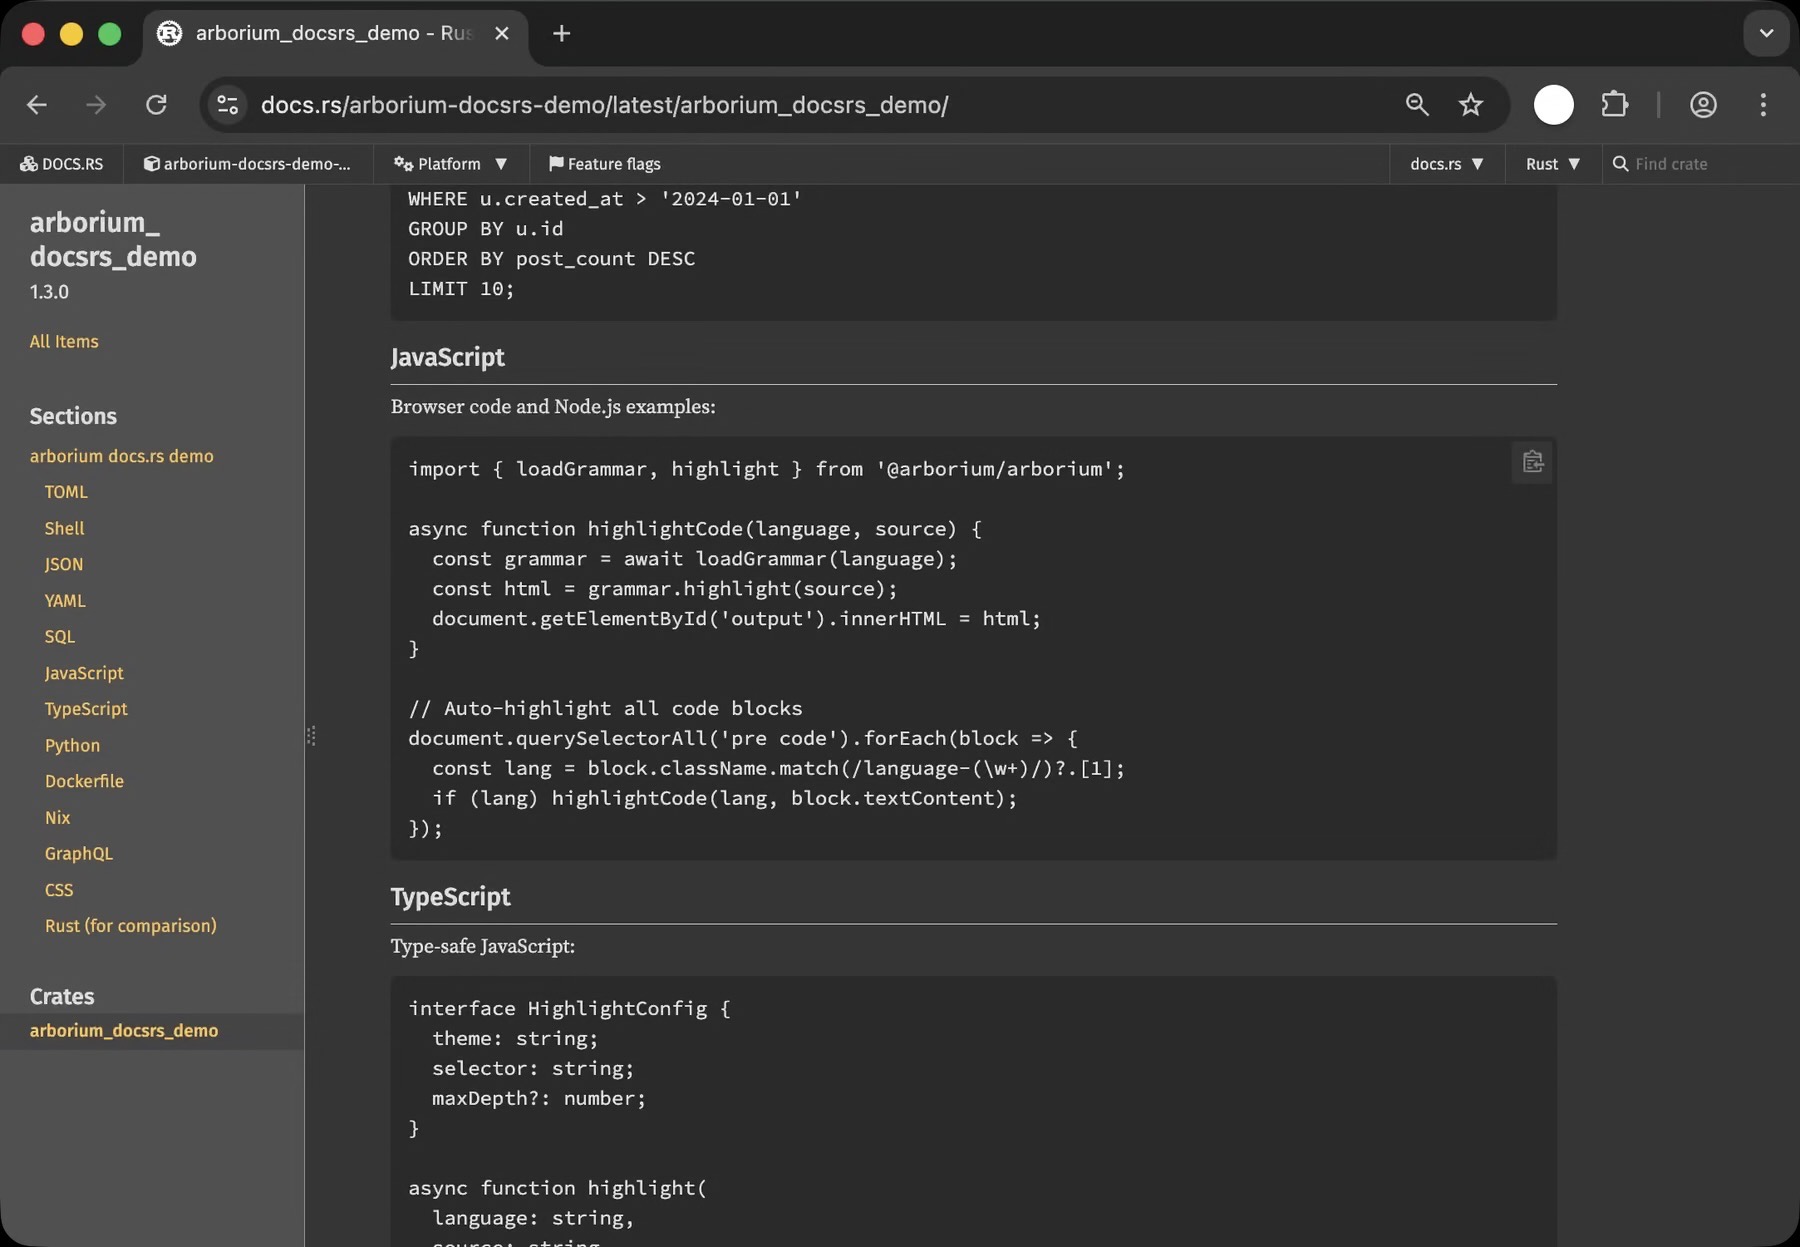
Task: Open the All Items link
Action: click(64, 342)
